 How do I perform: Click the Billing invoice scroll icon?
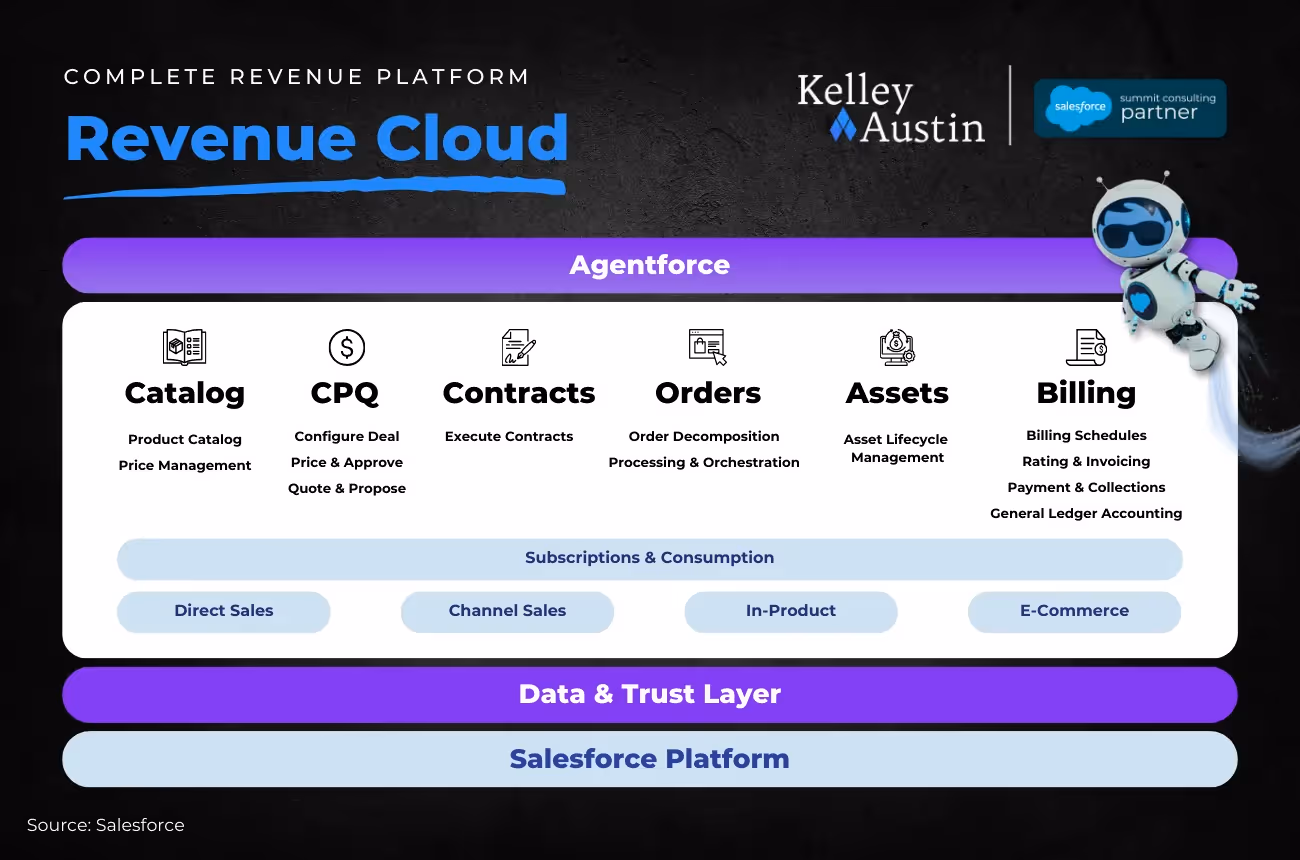click(x=1086, y=347)
